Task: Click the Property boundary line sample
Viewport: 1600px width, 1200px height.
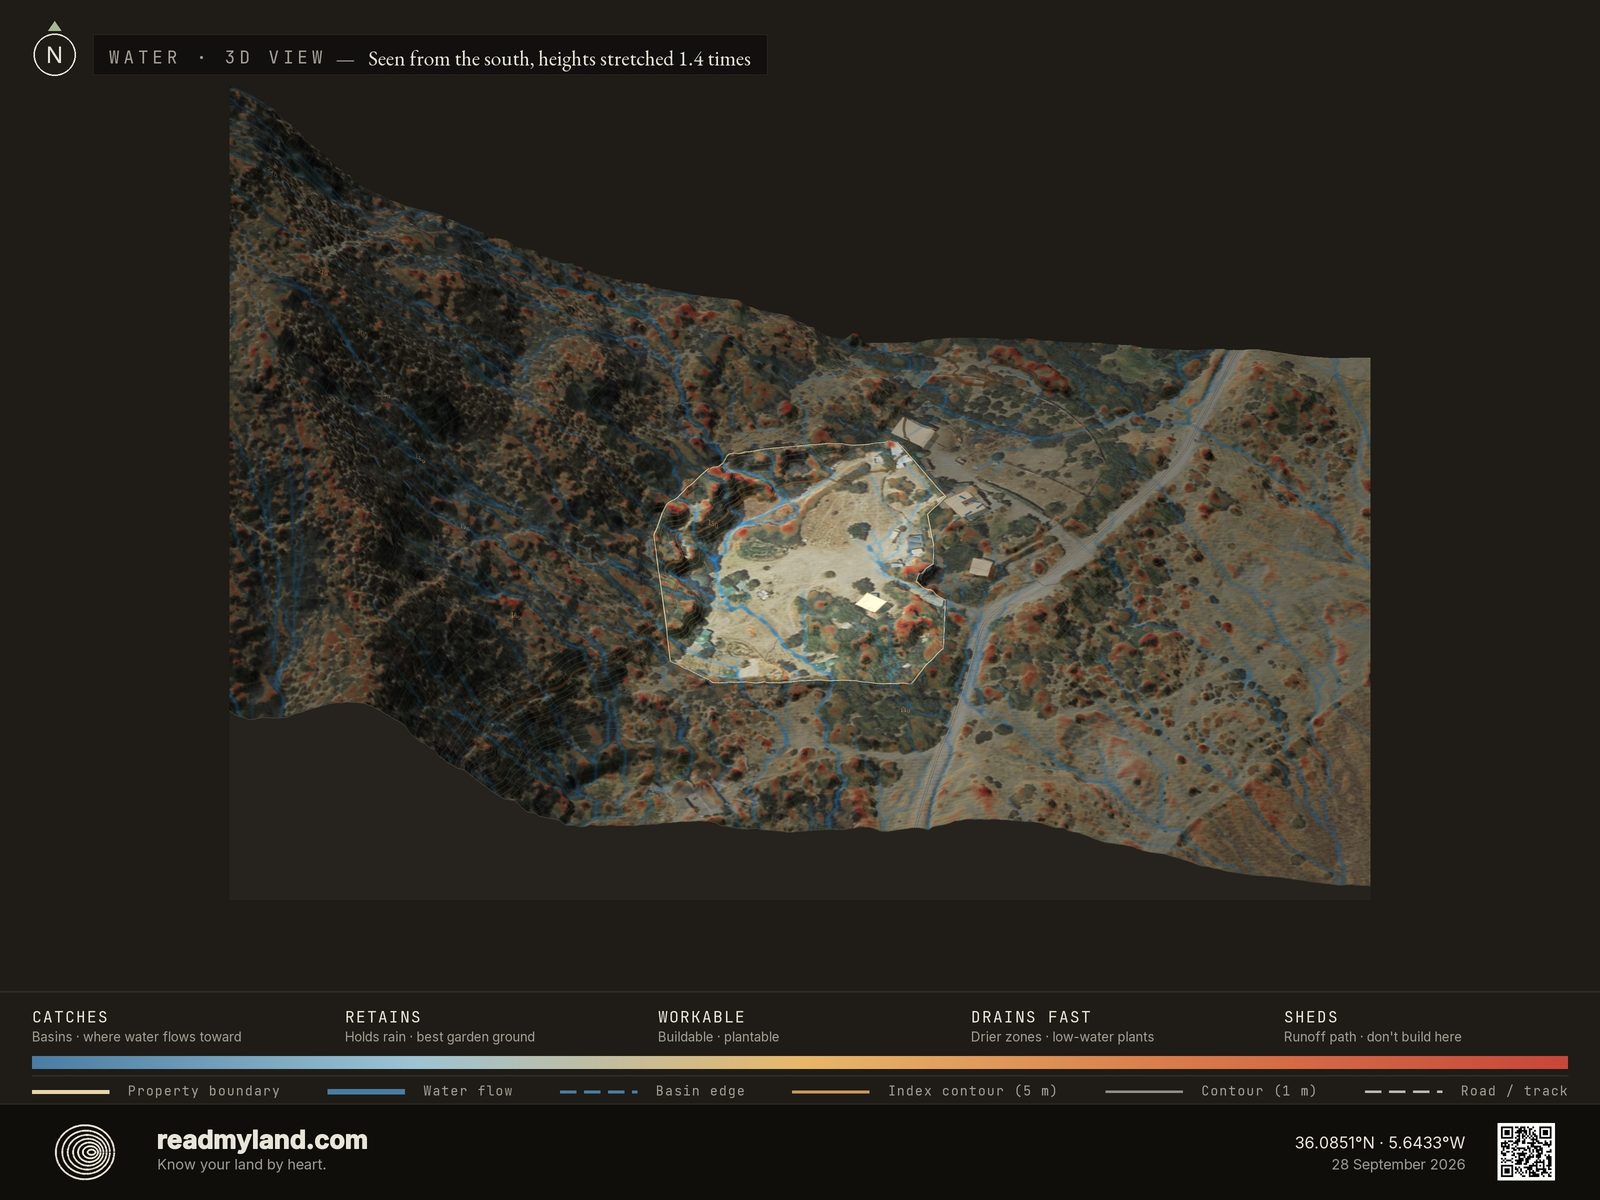Action: tap(71, 1091)
